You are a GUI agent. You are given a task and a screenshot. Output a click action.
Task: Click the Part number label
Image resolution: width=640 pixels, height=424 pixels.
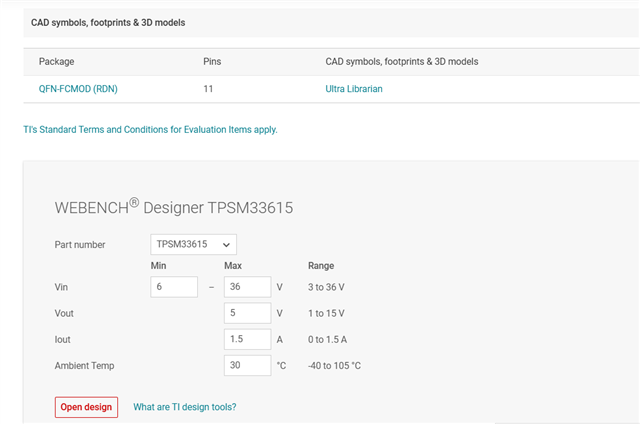coord(80,245)
